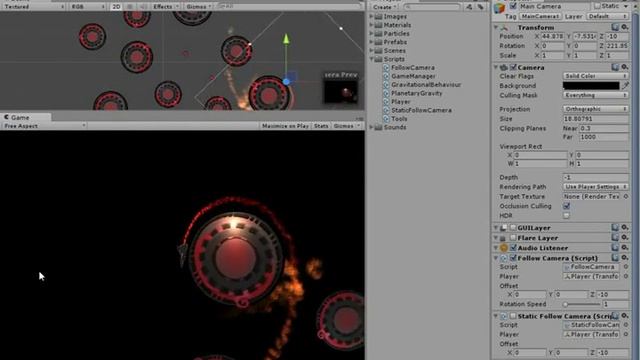Image resolution: width=640 pixels, height=360 pixels.
Task: Open the GUILayer component gear menu
Action: (x=624, y=227)
